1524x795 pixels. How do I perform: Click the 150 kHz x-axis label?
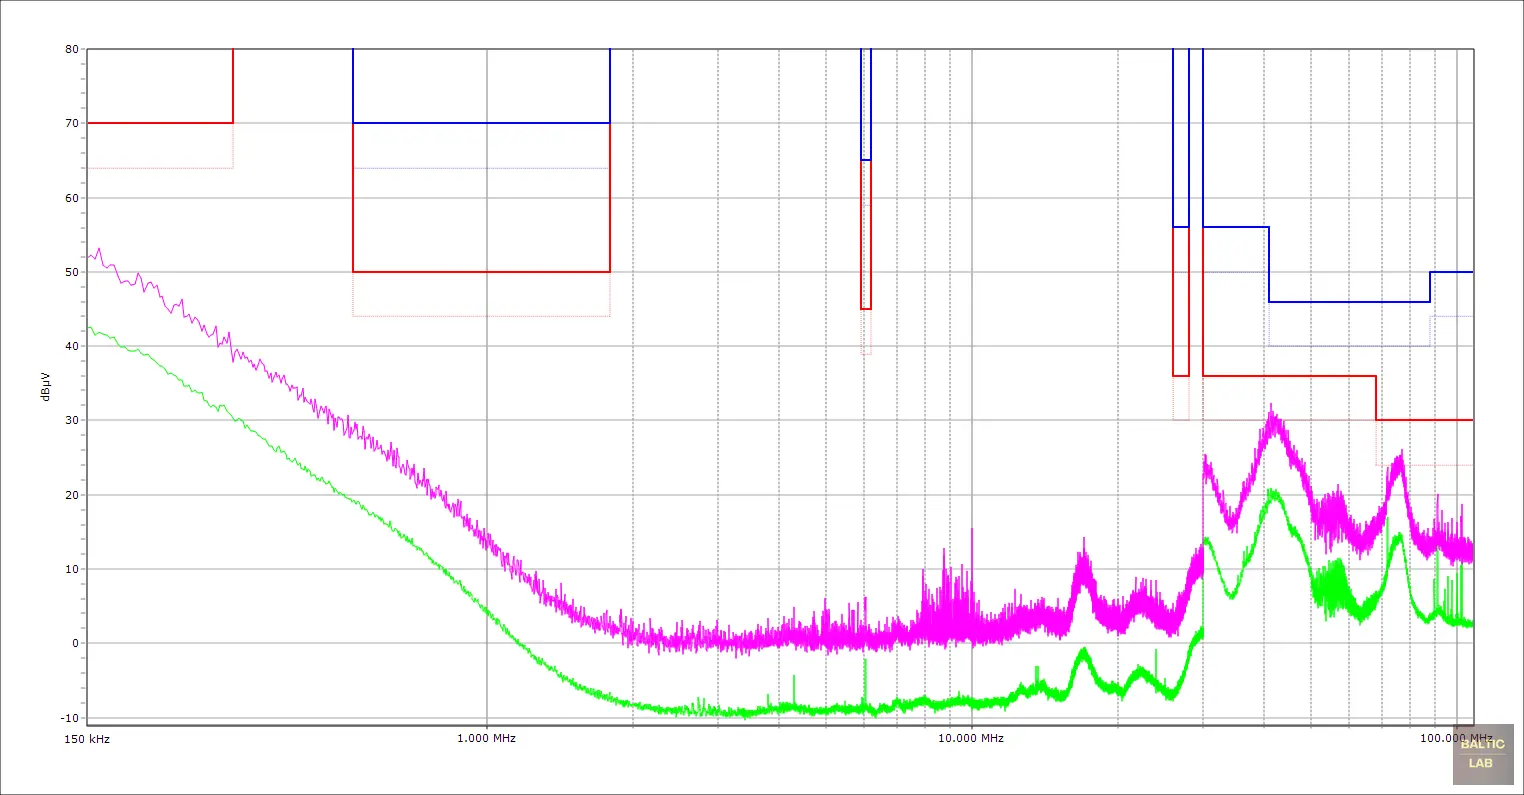click(89, 739)
